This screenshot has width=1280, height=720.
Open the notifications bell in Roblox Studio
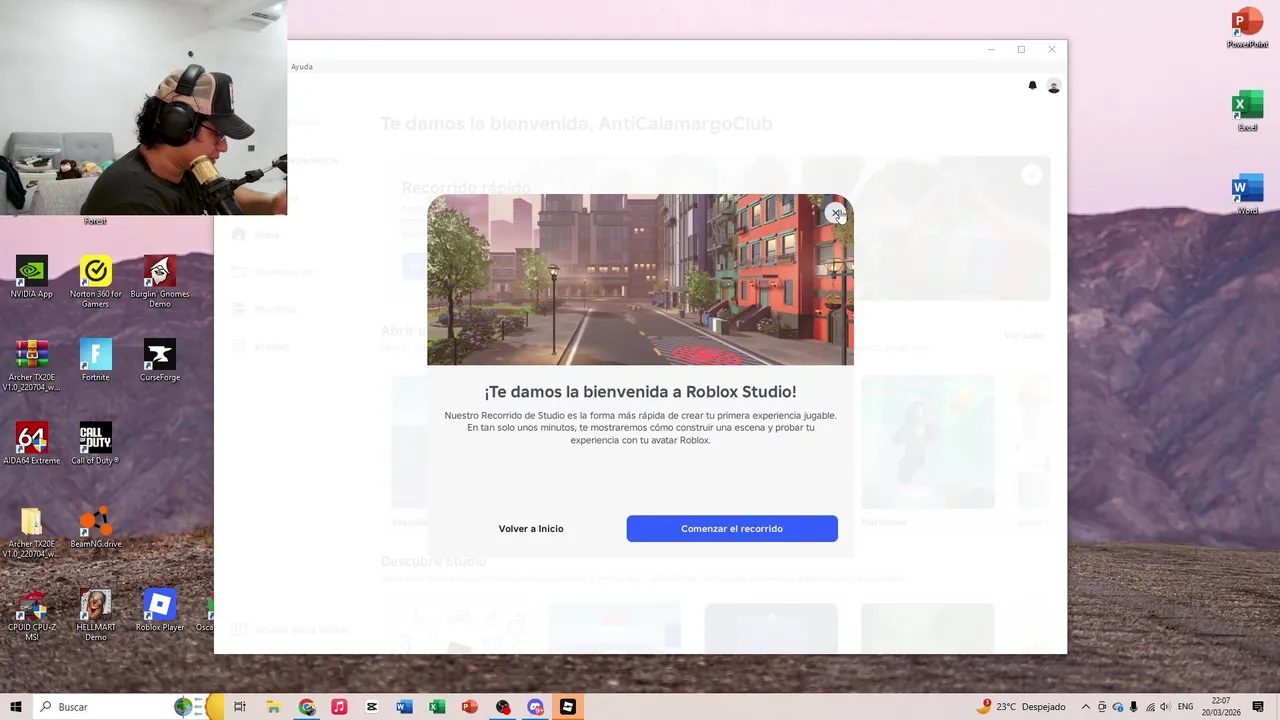[x=1033, y=86]
